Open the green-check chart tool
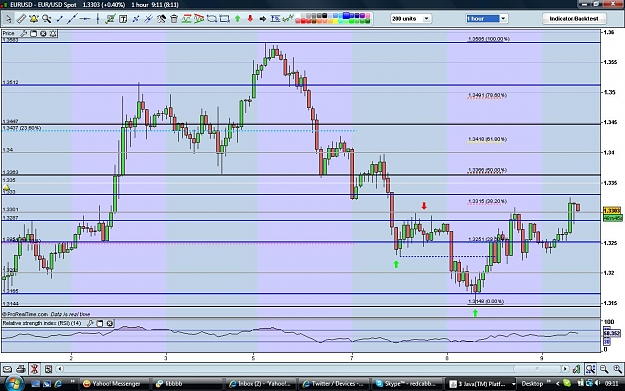Image resolution: width=625 pixels, height=391 pixels. 110,19
